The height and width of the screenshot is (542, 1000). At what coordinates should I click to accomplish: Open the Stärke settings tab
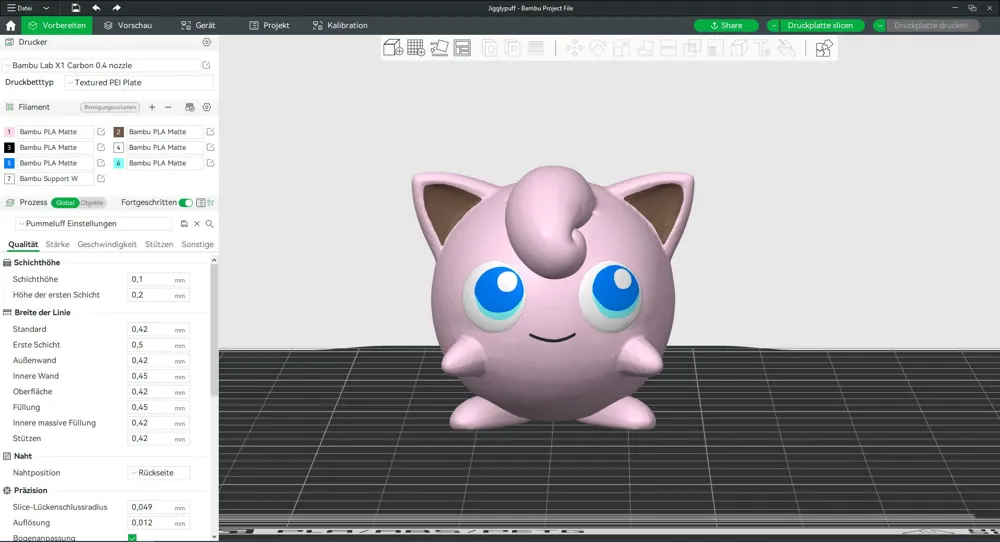[x=57, y=244]
